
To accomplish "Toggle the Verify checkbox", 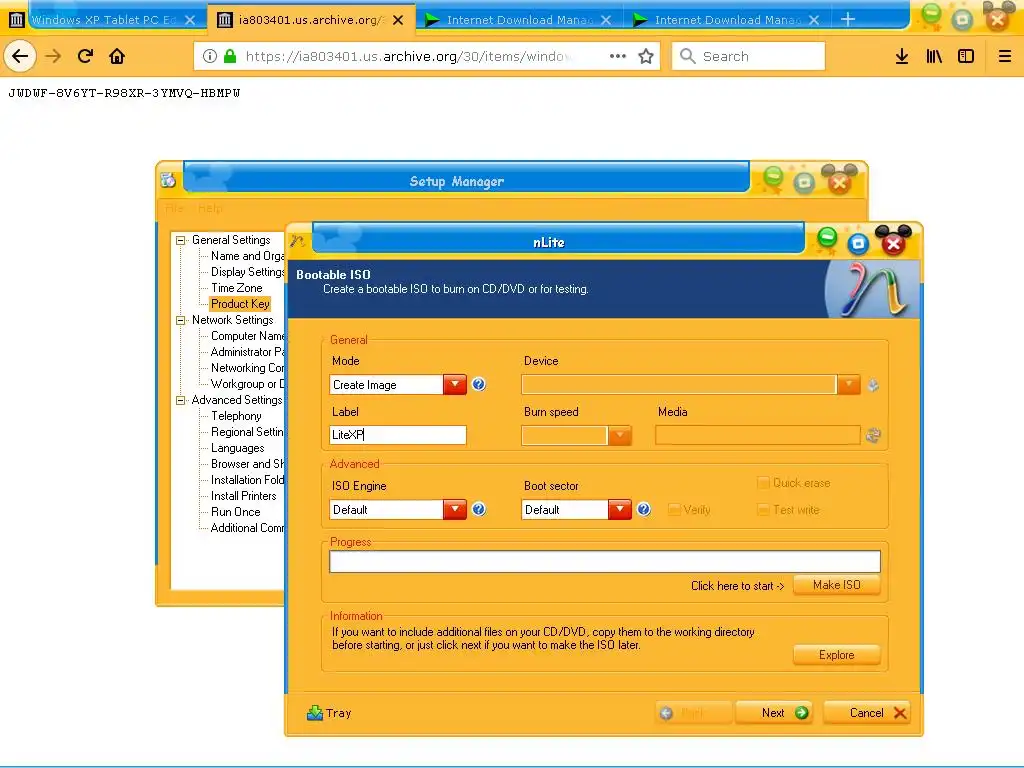I will [674, 509].
